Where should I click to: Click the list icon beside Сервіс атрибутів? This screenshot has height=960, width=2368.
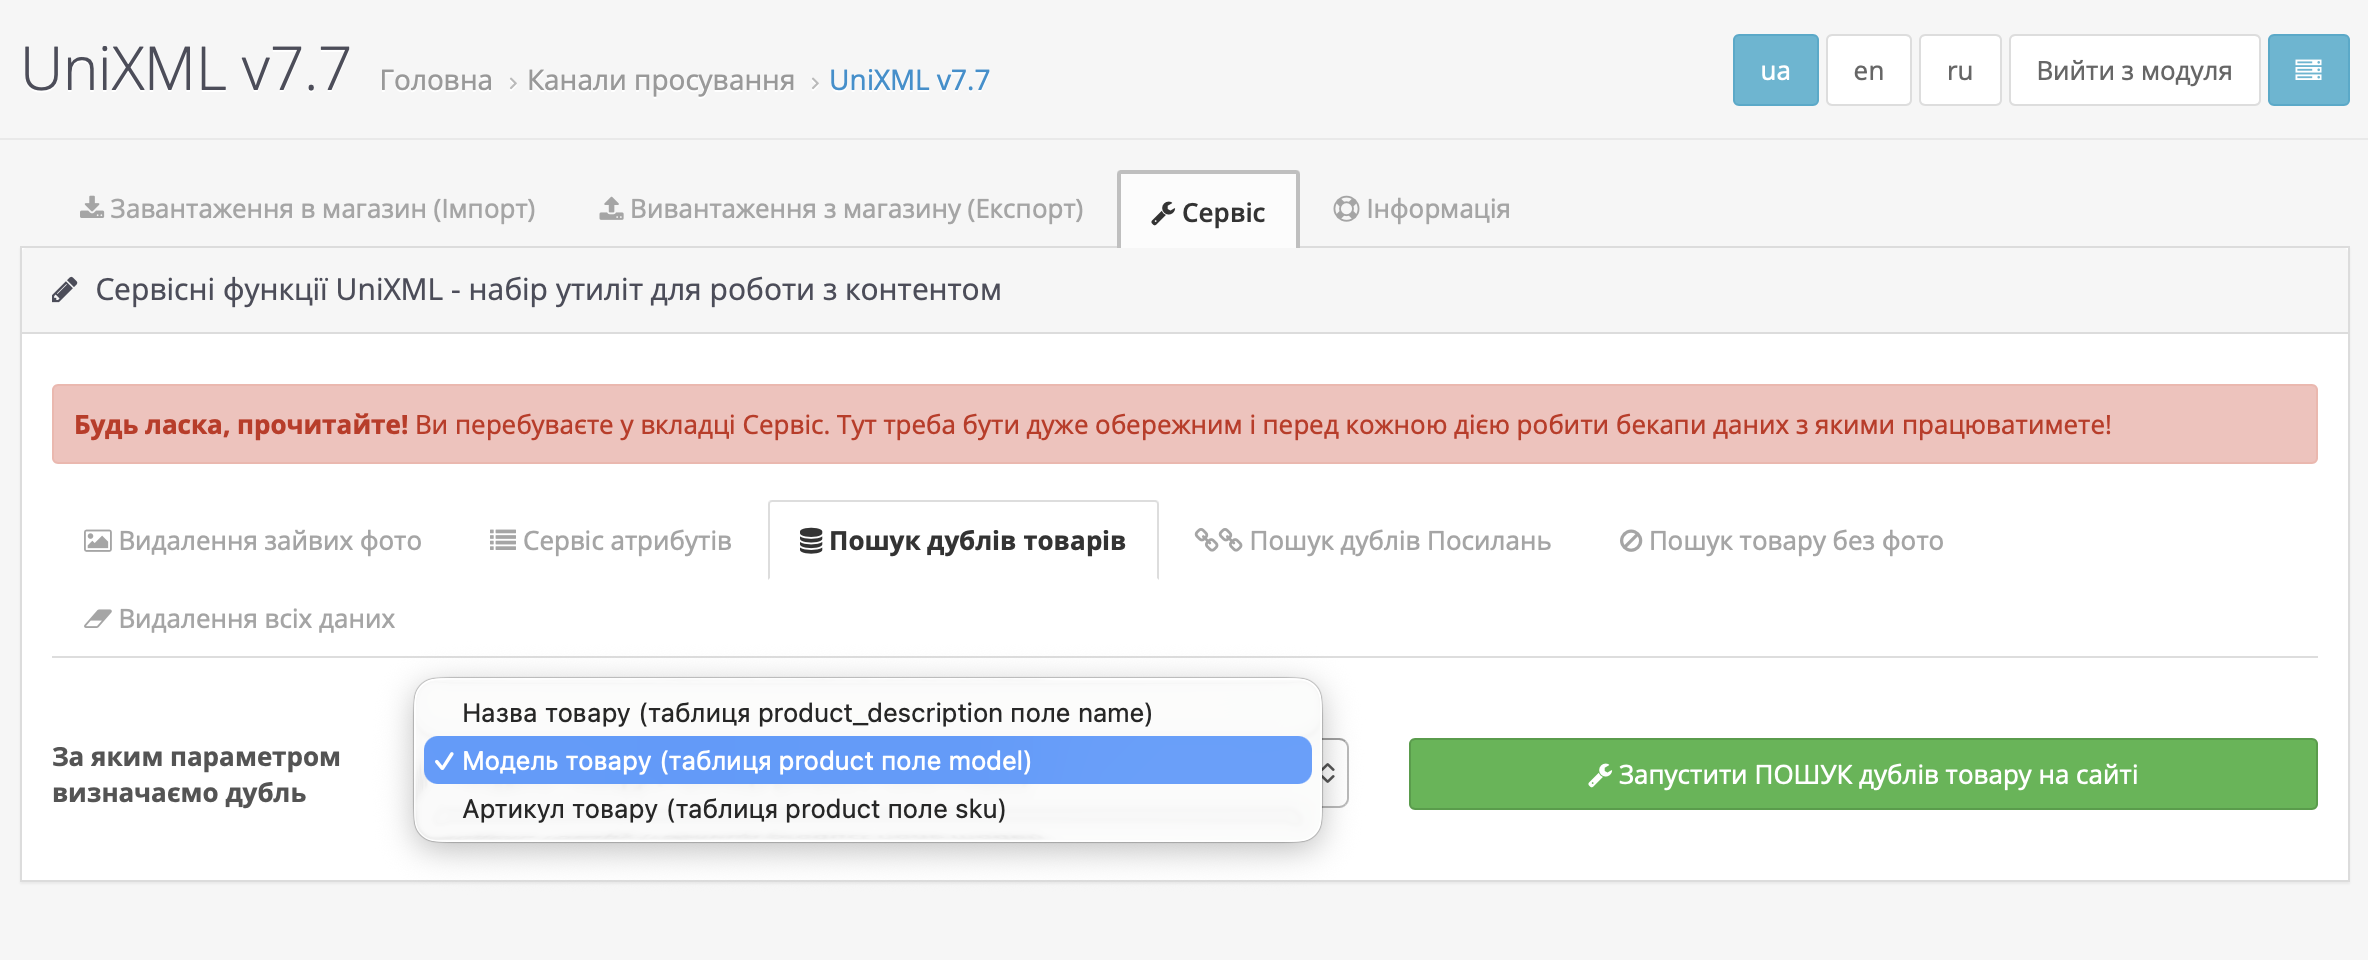coord(502,541)
